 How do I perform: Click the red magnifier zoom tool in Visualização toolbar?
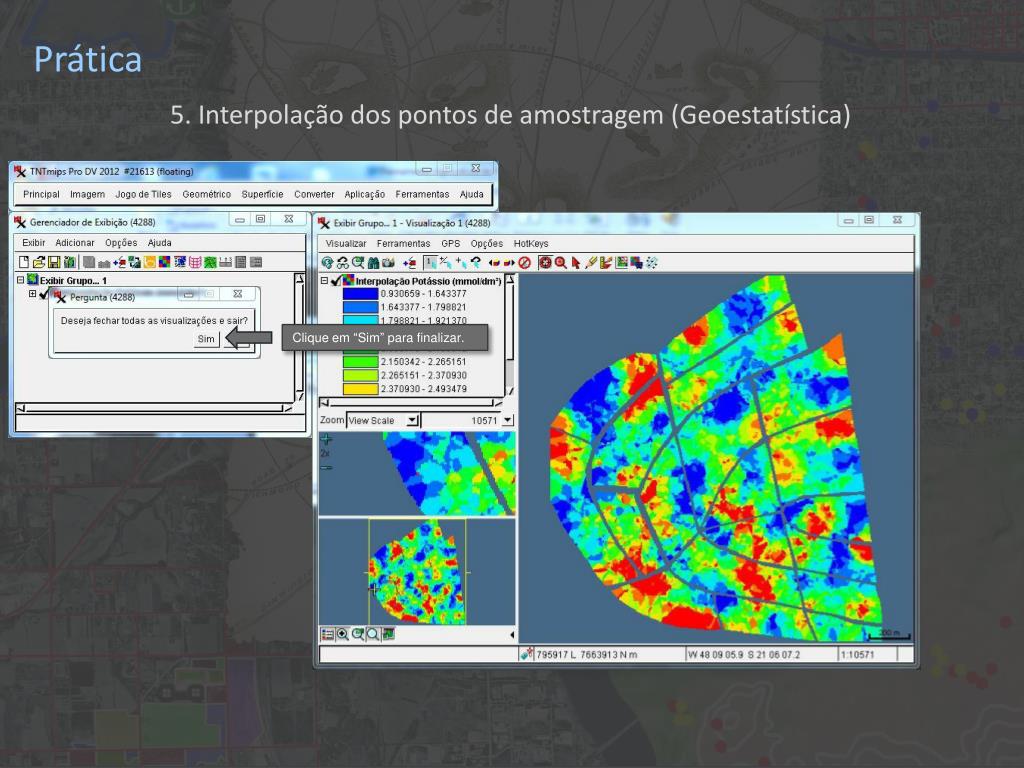[x=561, y=263]
